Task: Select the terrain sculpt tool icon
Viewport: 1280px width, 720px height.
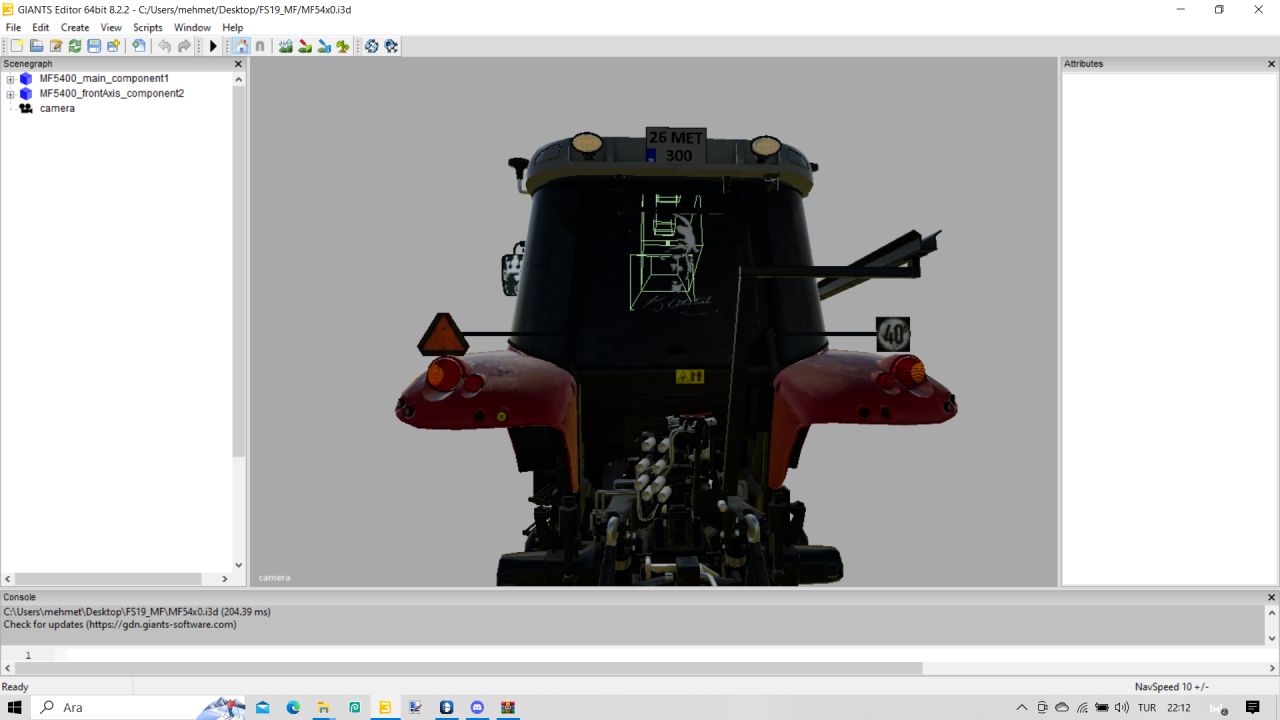Action: coord(286,46)
